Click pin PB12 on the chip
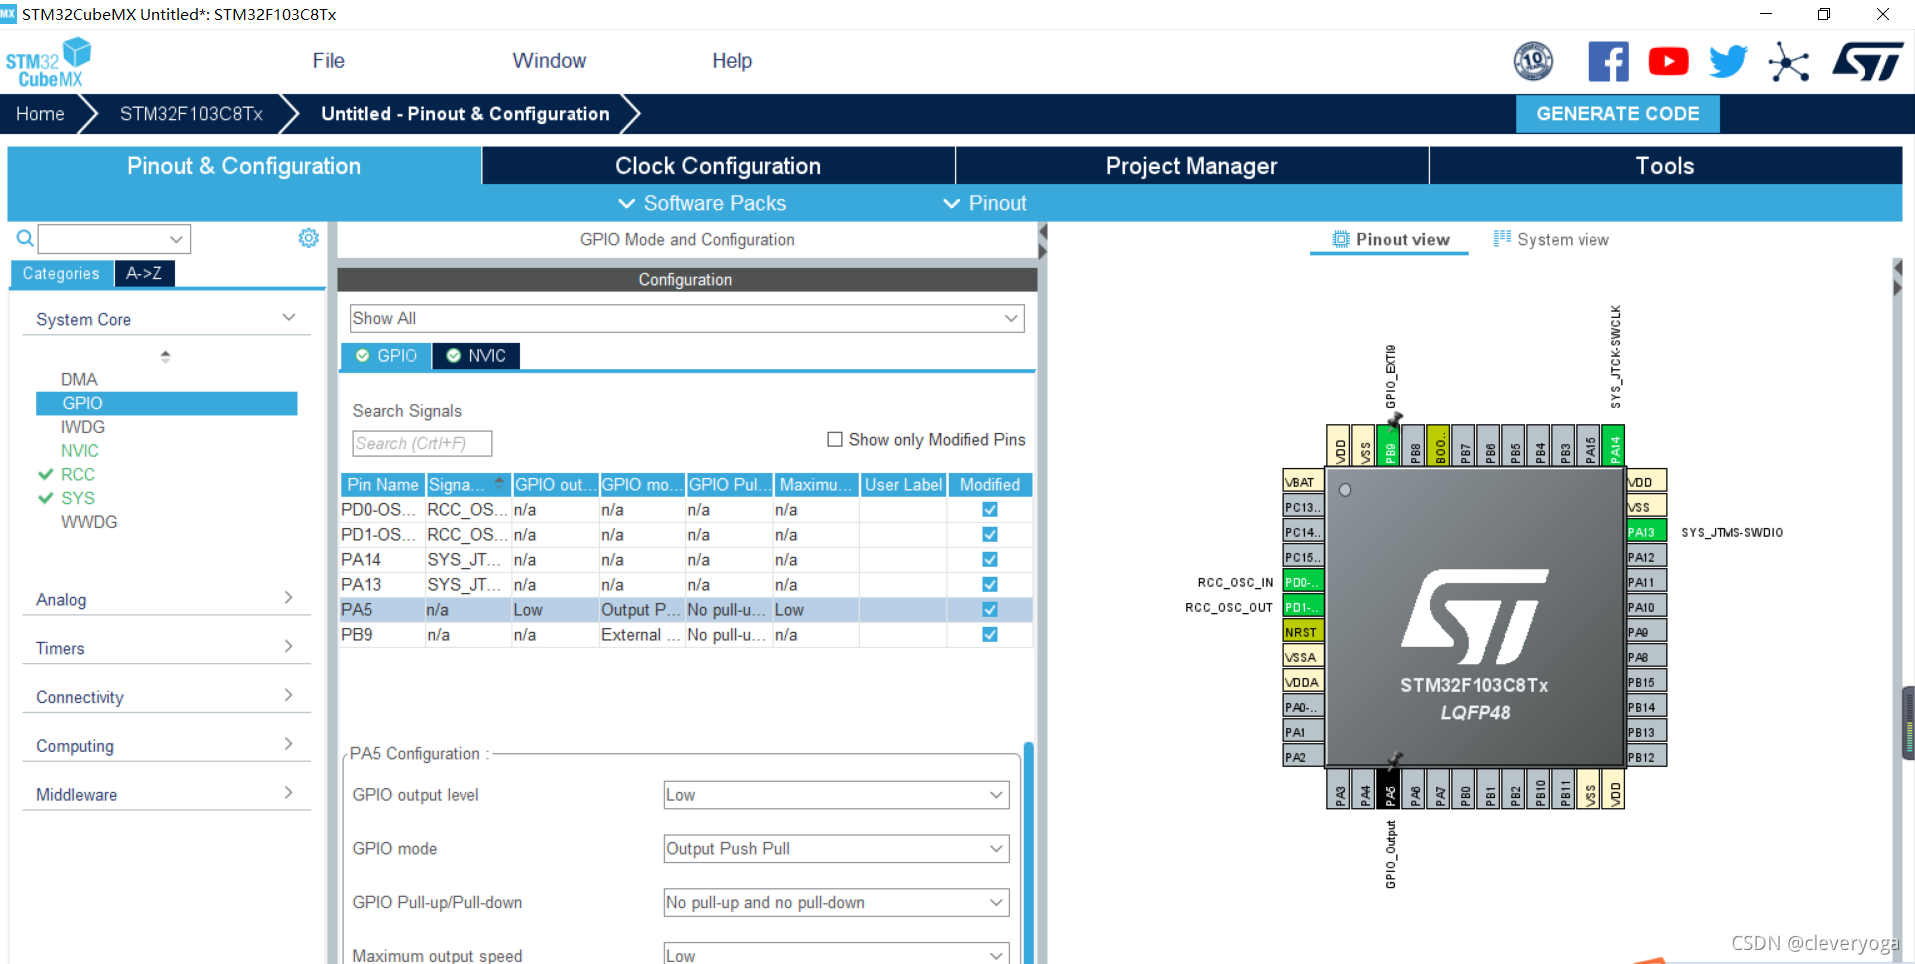Viewport: 1915px width, 964px height. click(1646, 757)
